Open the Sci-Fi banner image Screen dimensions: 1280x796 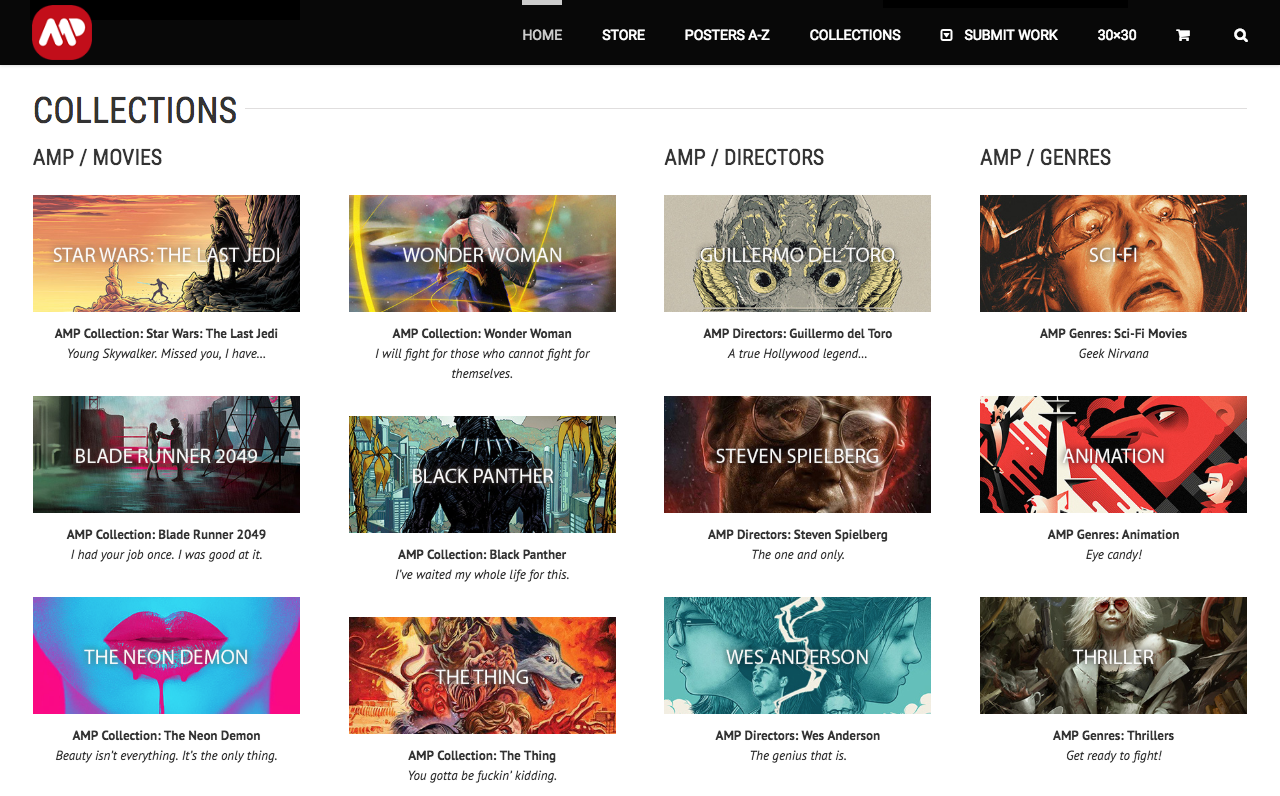(1113, 253)
